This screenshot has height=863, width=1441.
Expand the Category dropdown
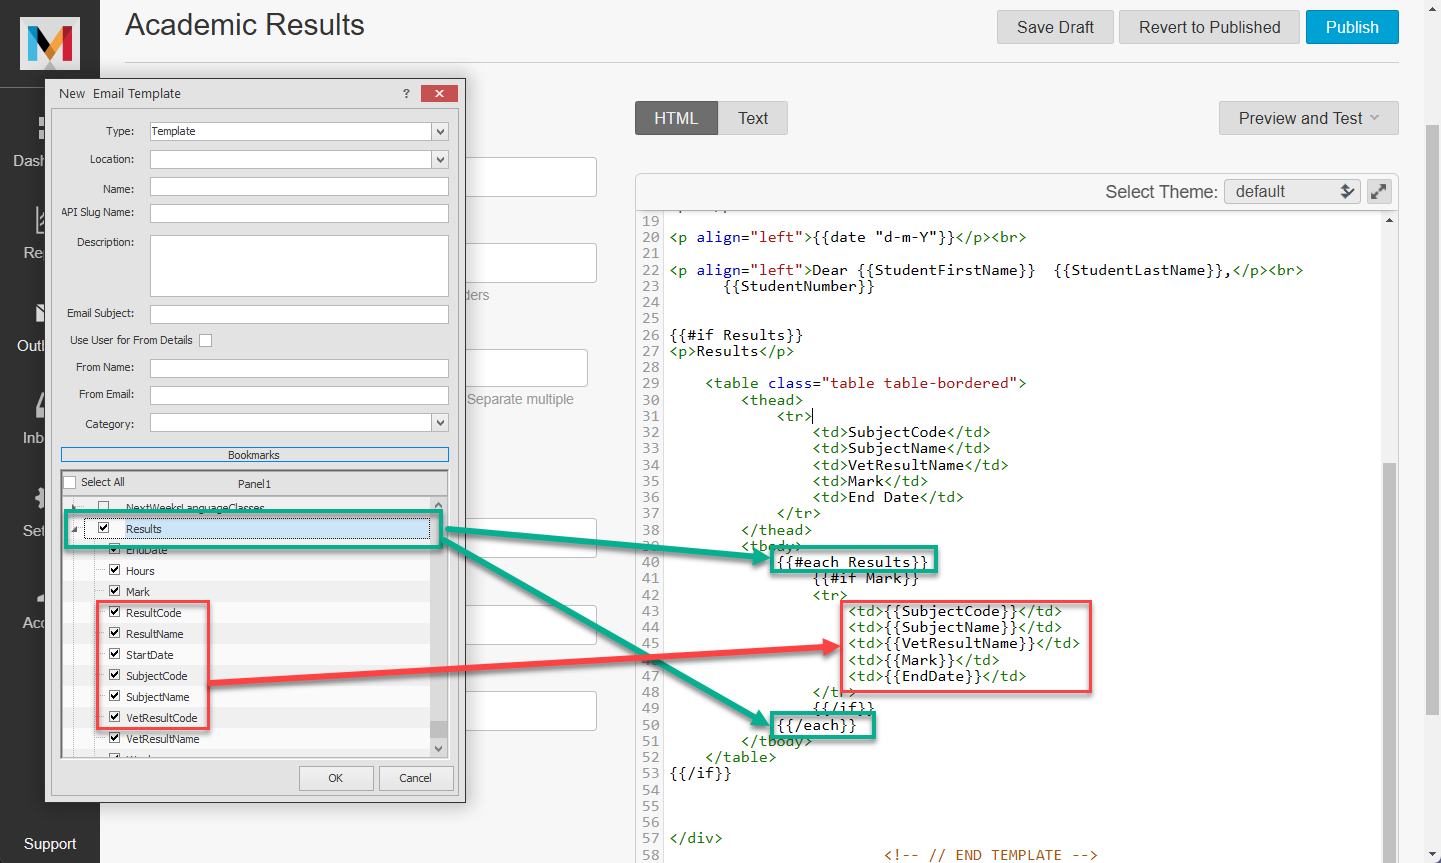(x=440, y=423)
